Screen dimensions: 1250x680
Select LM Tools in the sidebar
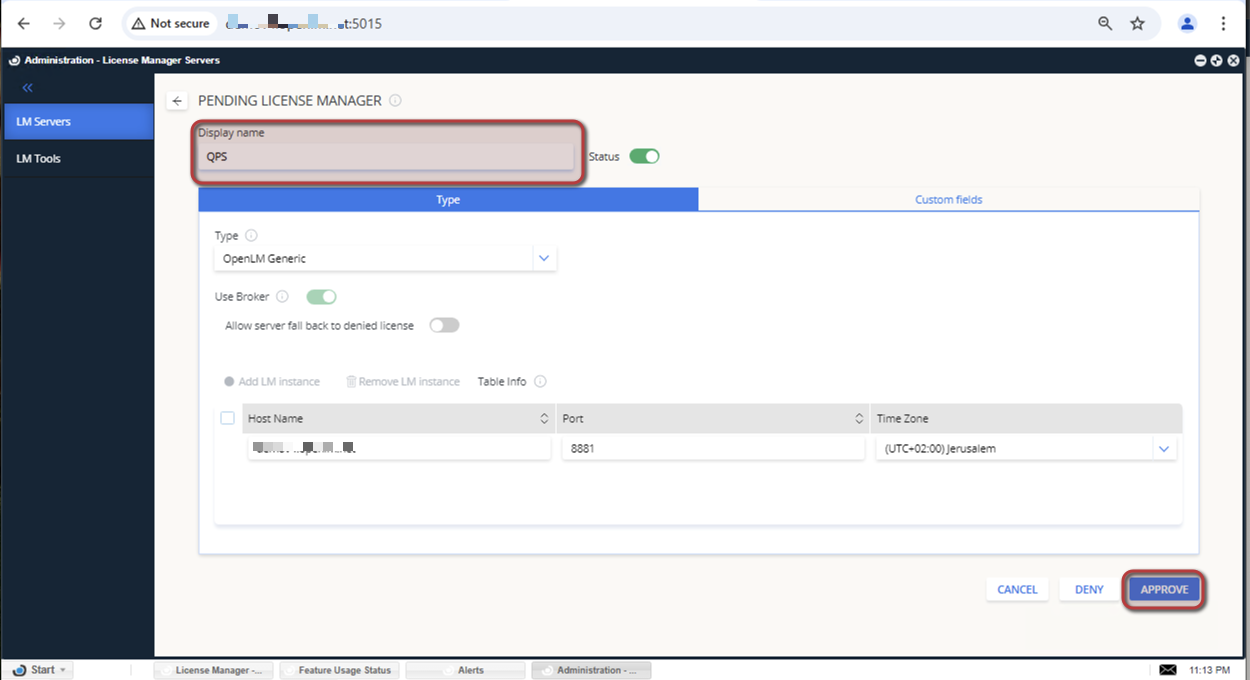coord(39,159)
